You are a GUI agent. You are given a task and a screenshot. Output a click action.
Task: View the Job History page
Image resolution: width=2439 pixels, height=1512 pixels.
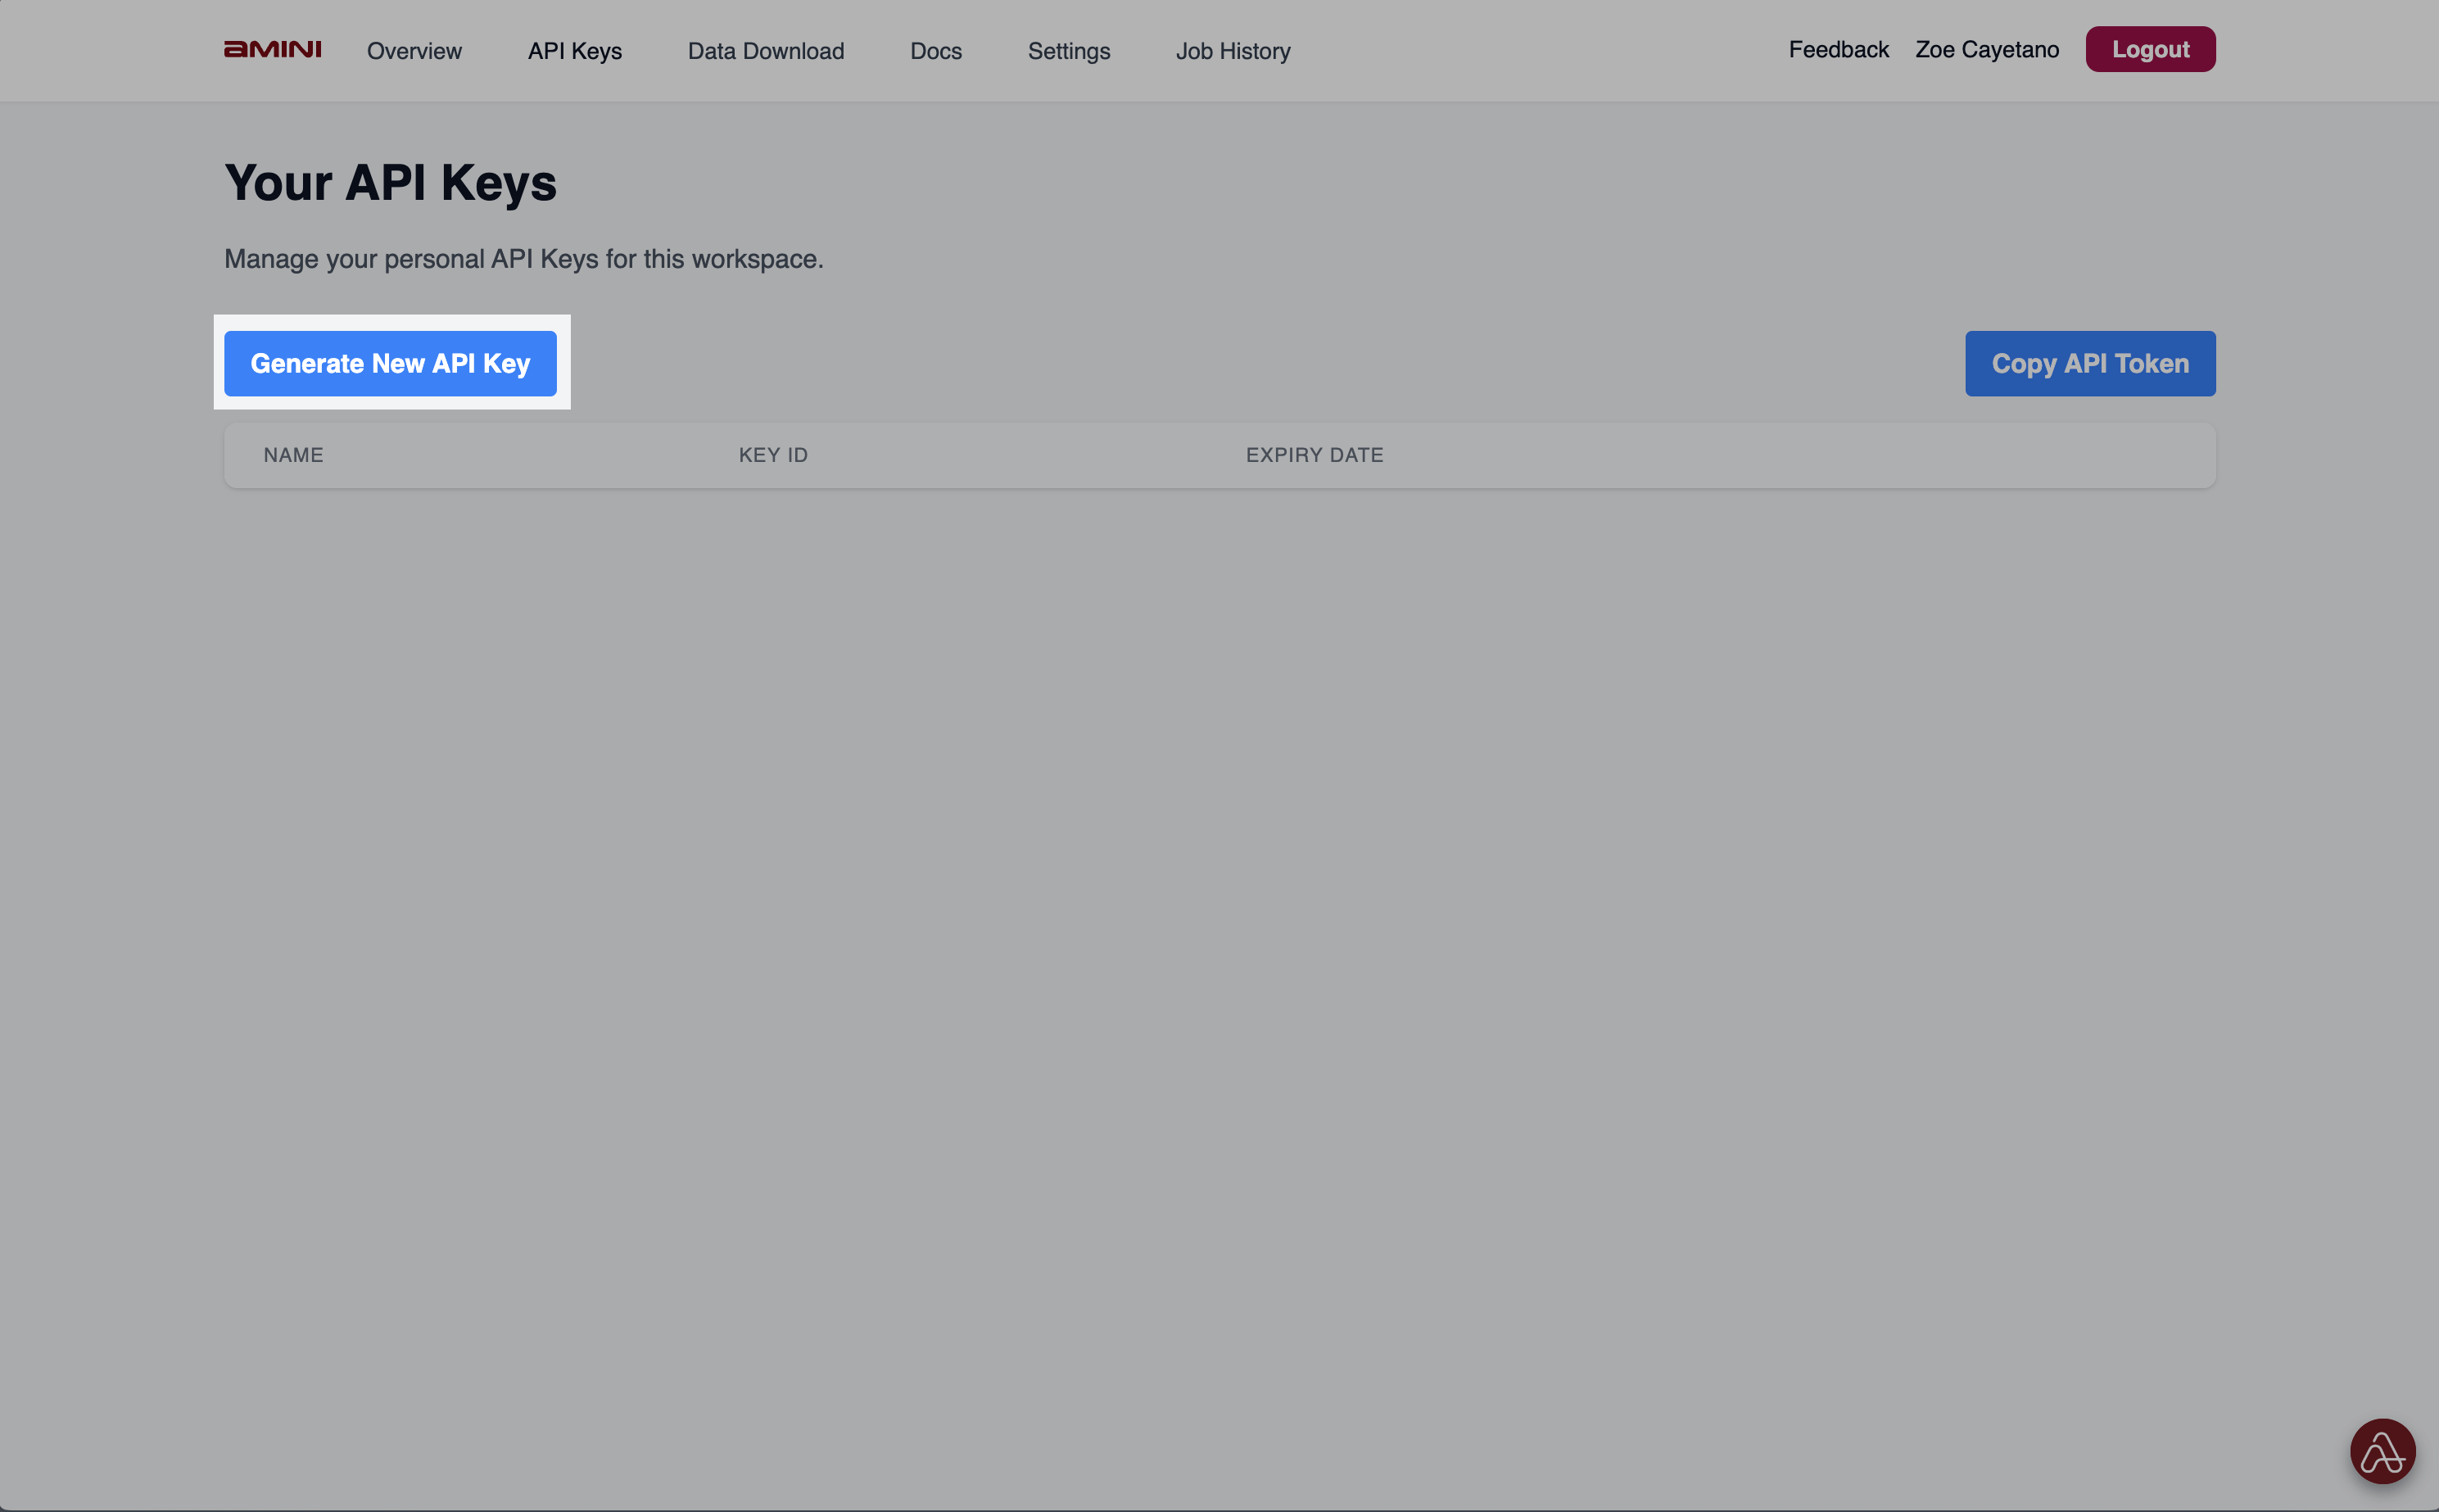(x=1233, y=51)
